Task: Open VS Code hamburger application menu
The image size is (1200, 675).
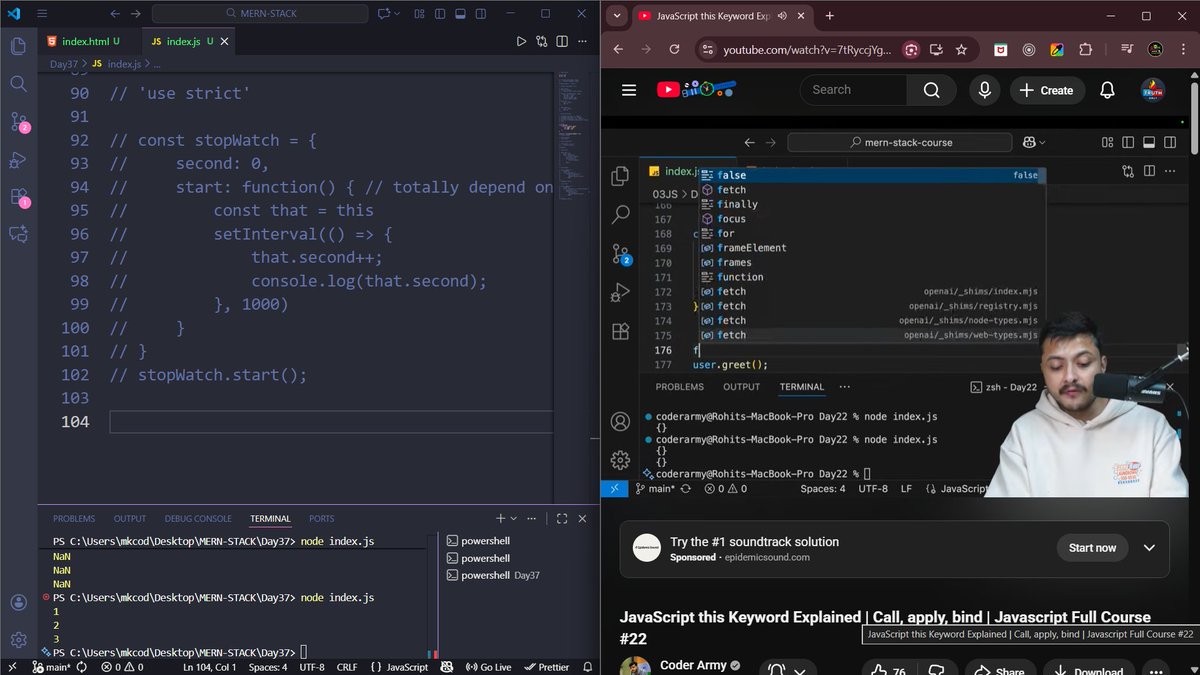Action: 42,15
